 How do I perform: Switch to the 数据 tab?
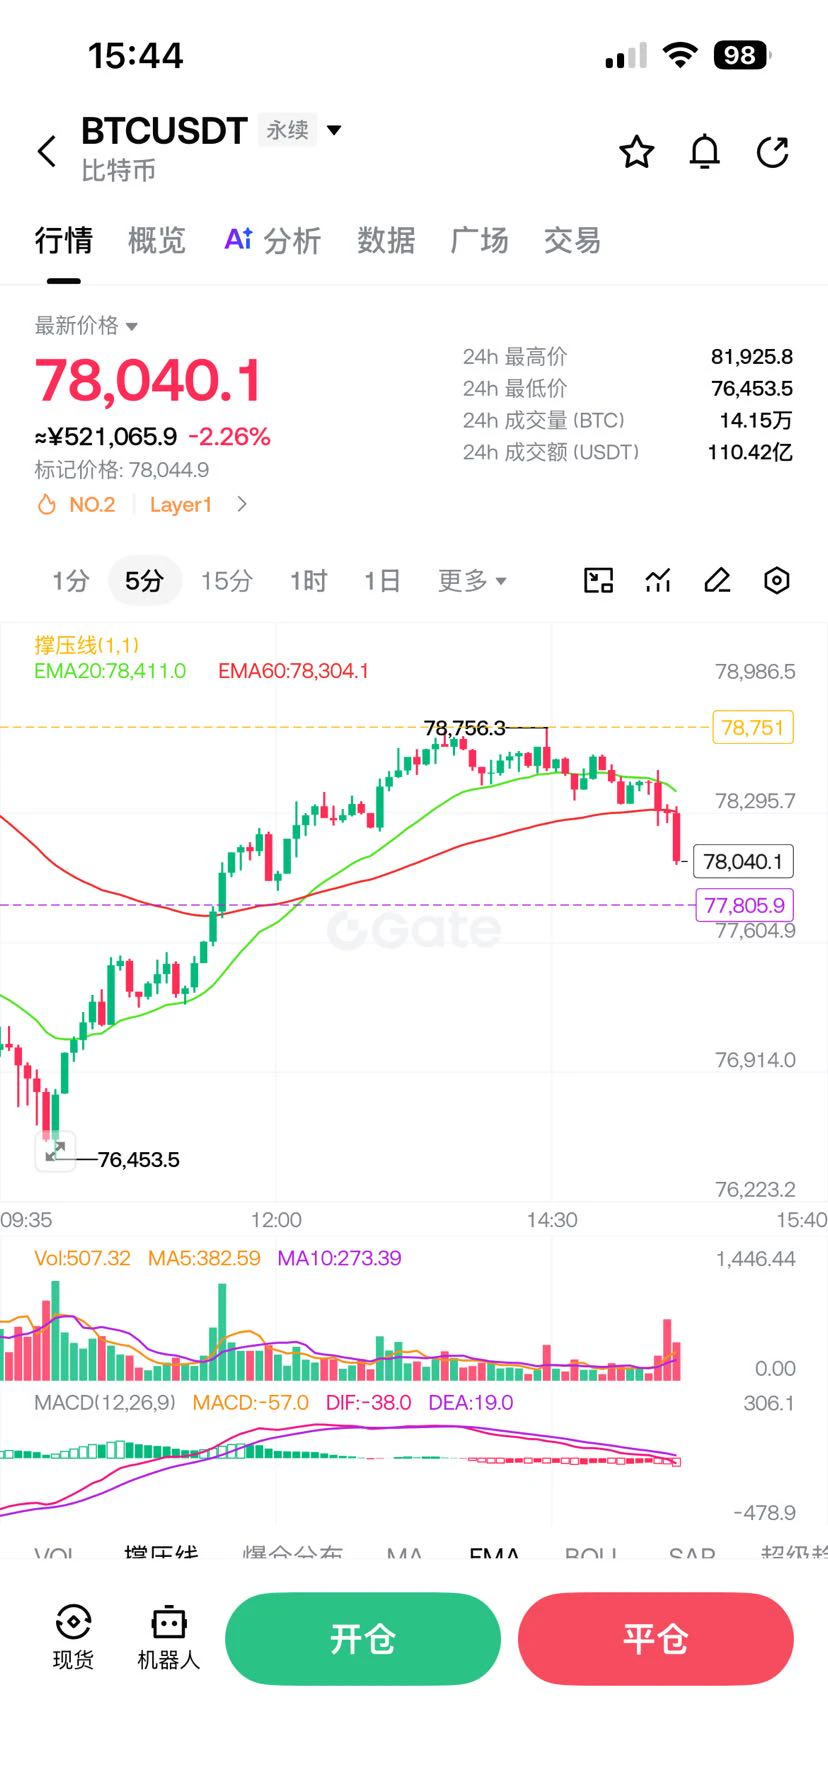[386, 240]
